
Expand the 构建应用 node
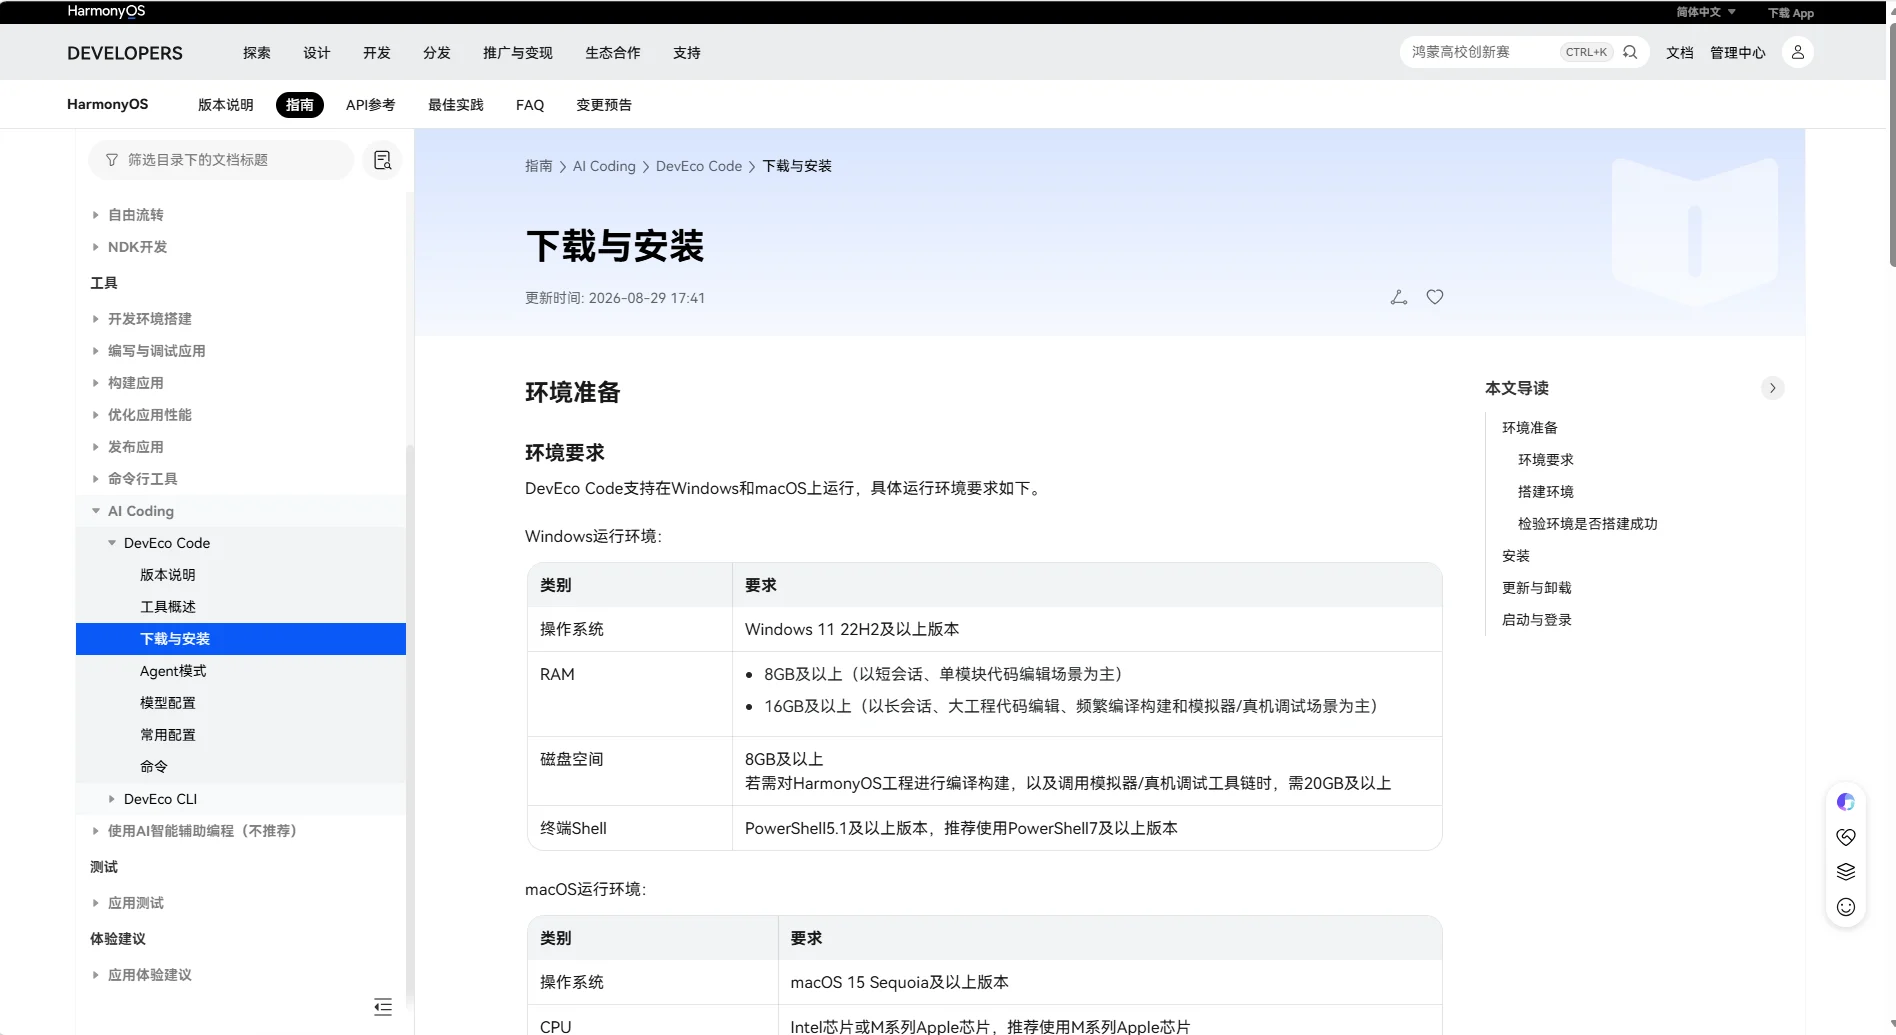point(96,383)
